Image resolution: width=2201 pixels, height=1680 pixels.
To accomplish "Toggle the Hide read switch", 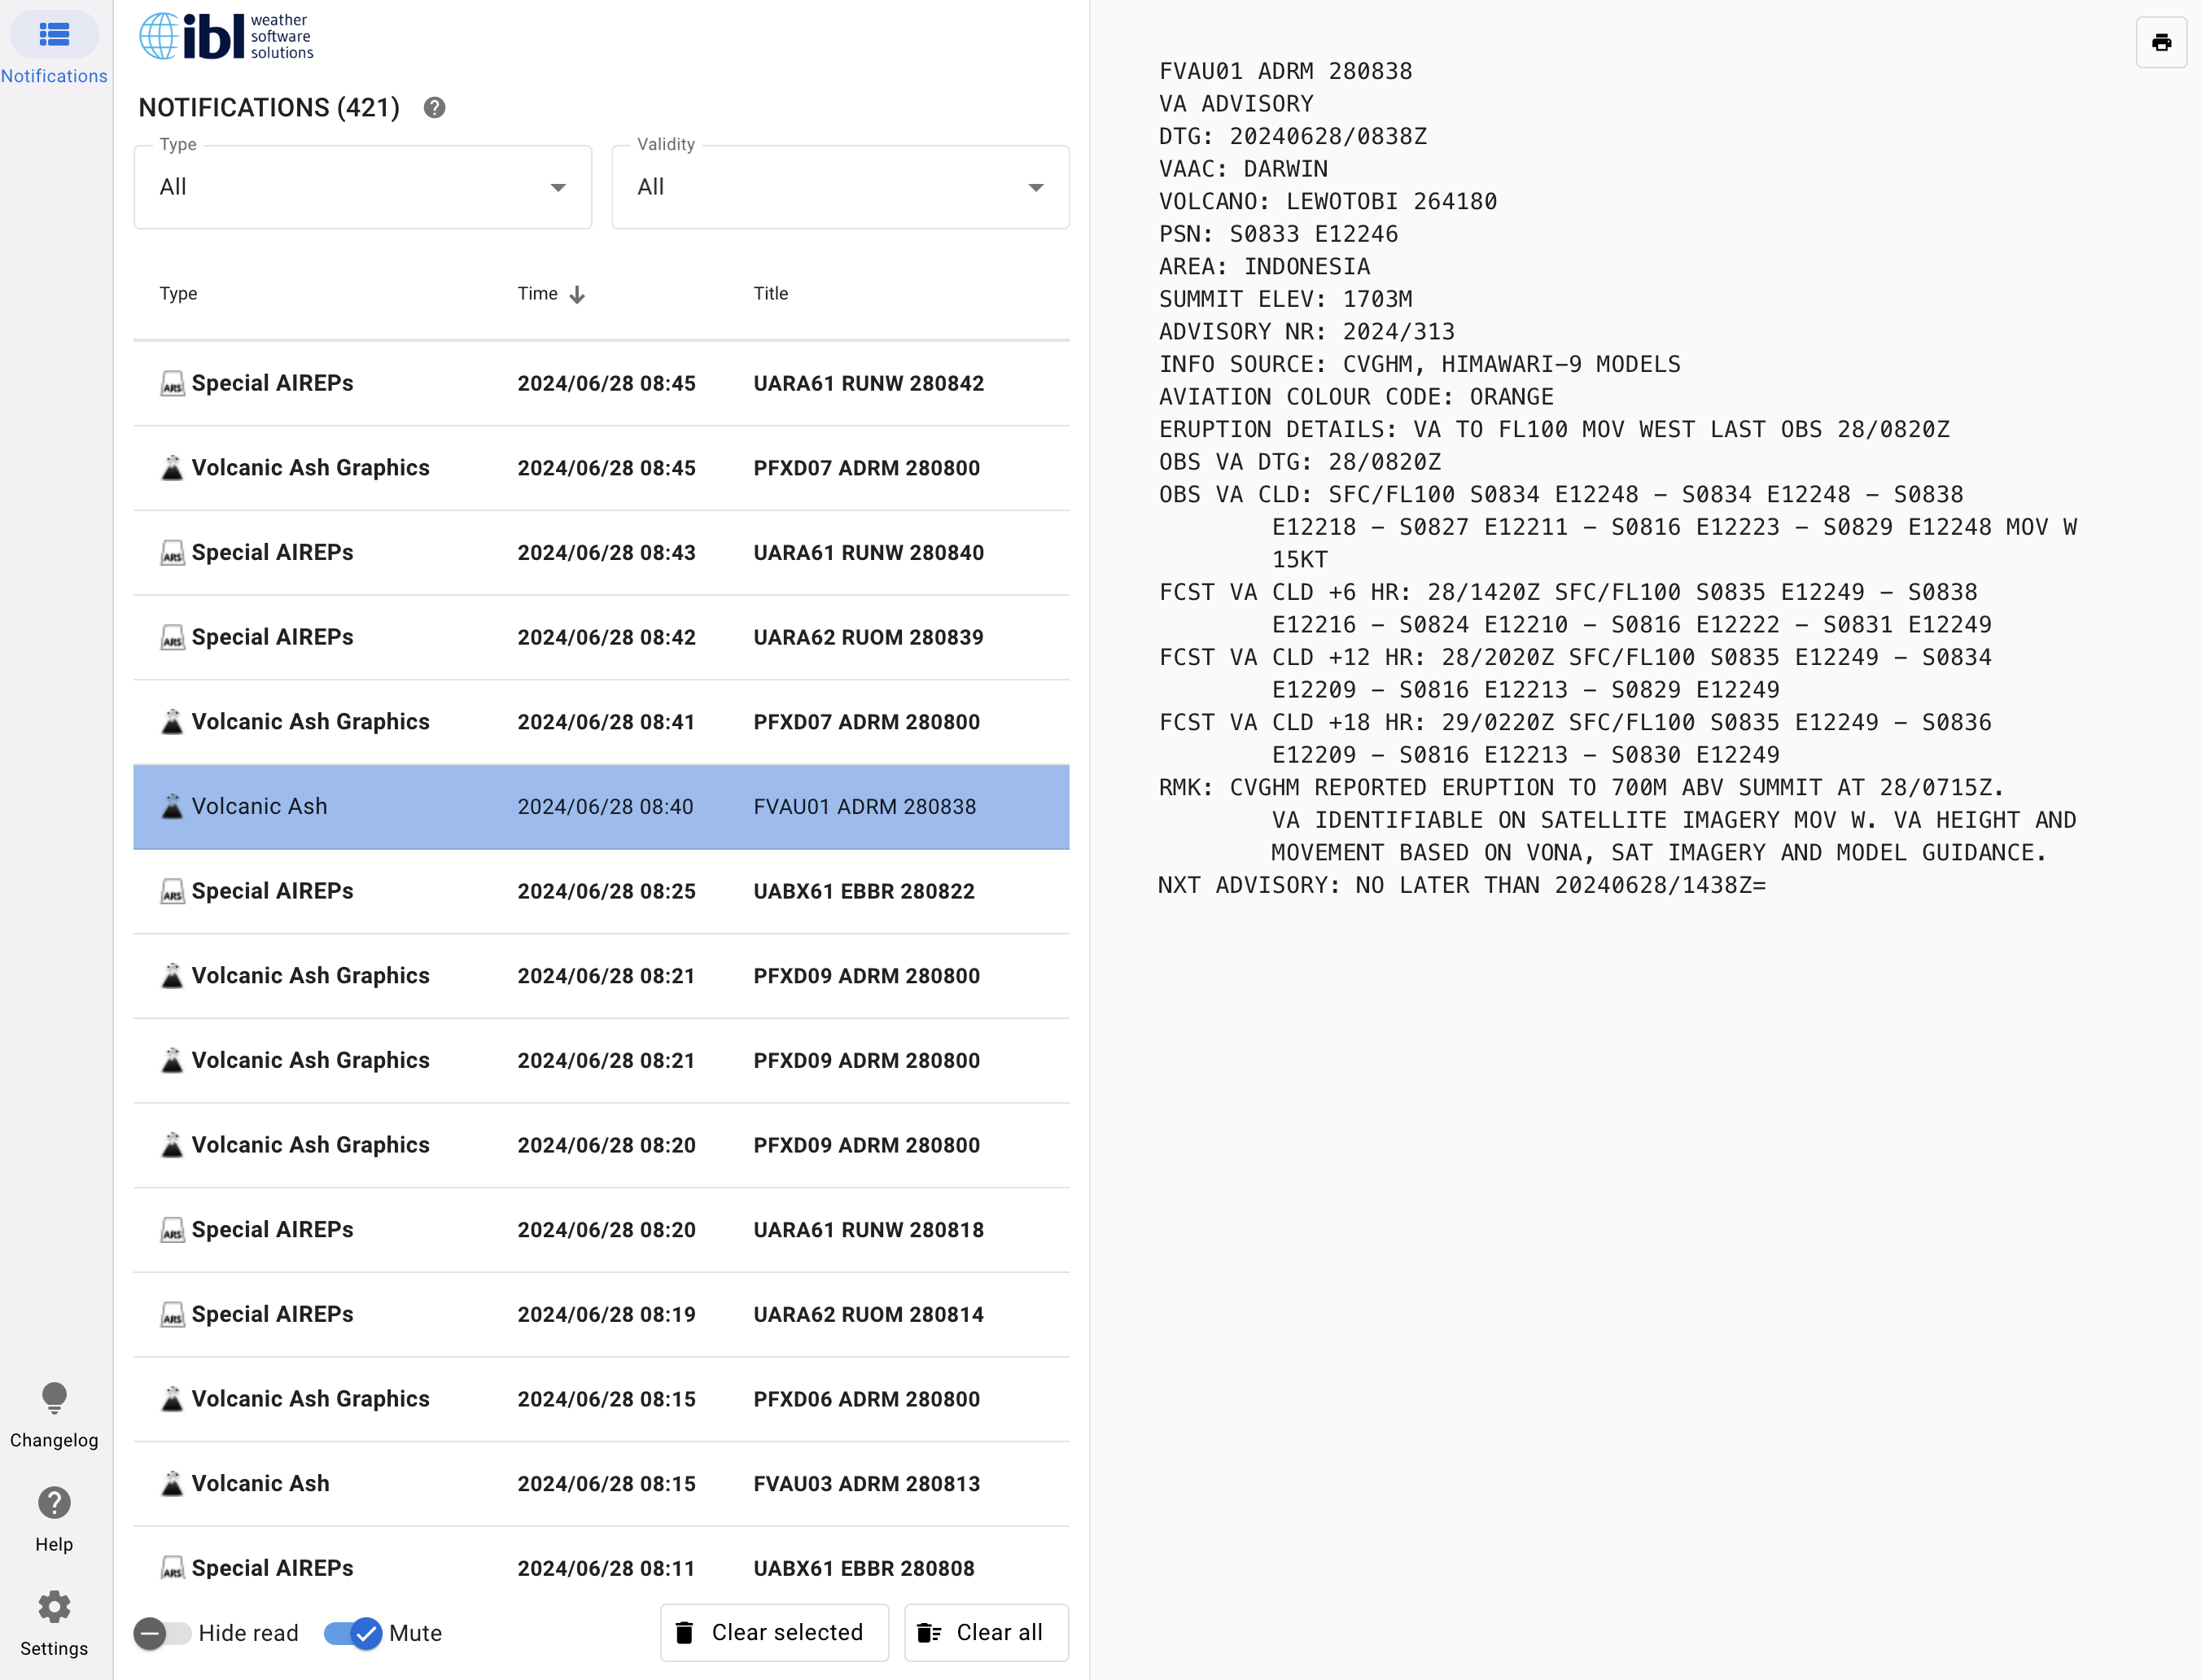I will pos(162,1634).
